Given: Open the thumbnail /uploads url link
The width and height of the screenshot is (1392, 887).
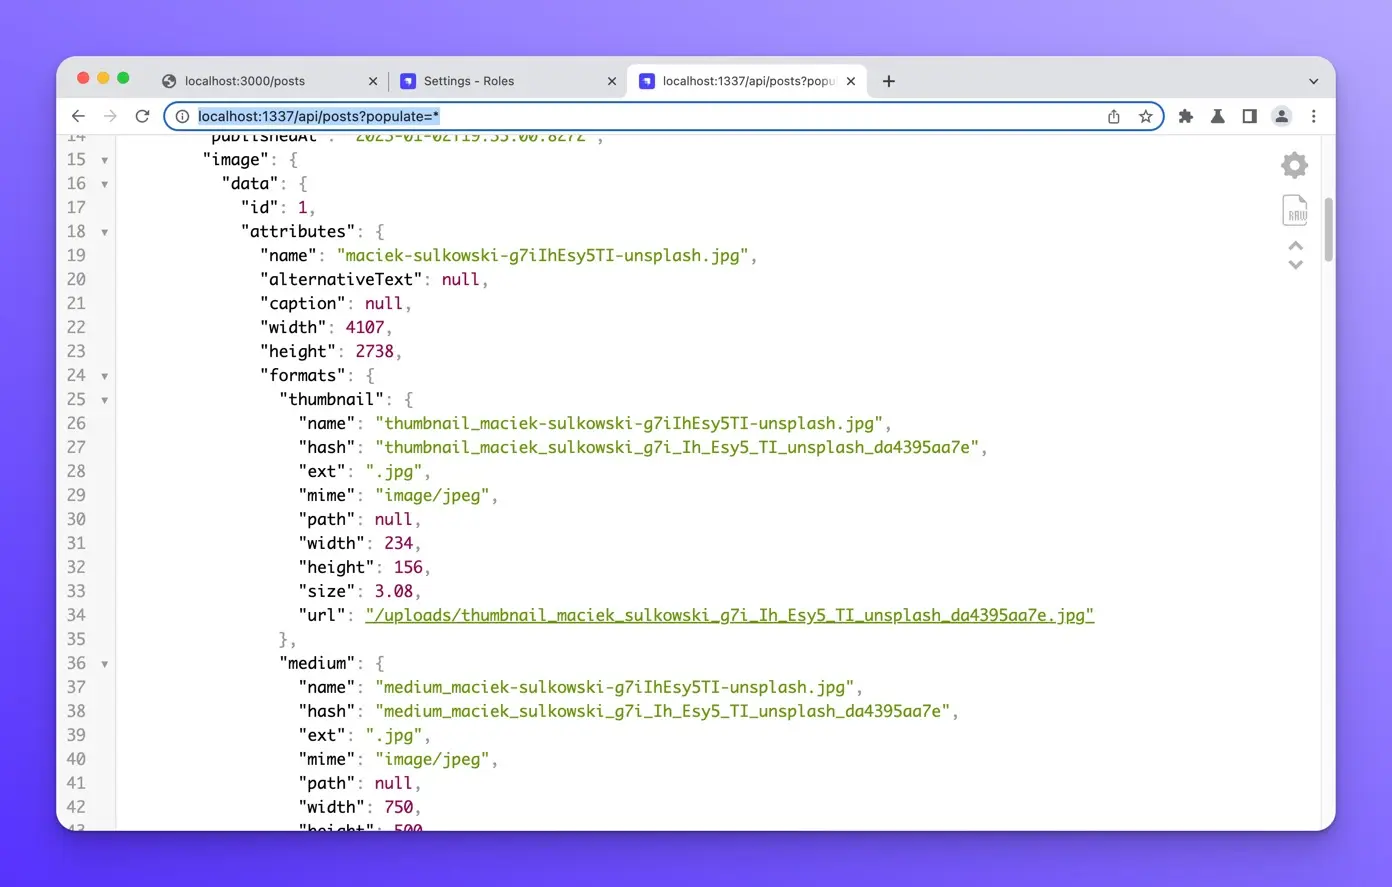Looking at the screenshot, I should (x=730, y=615).
